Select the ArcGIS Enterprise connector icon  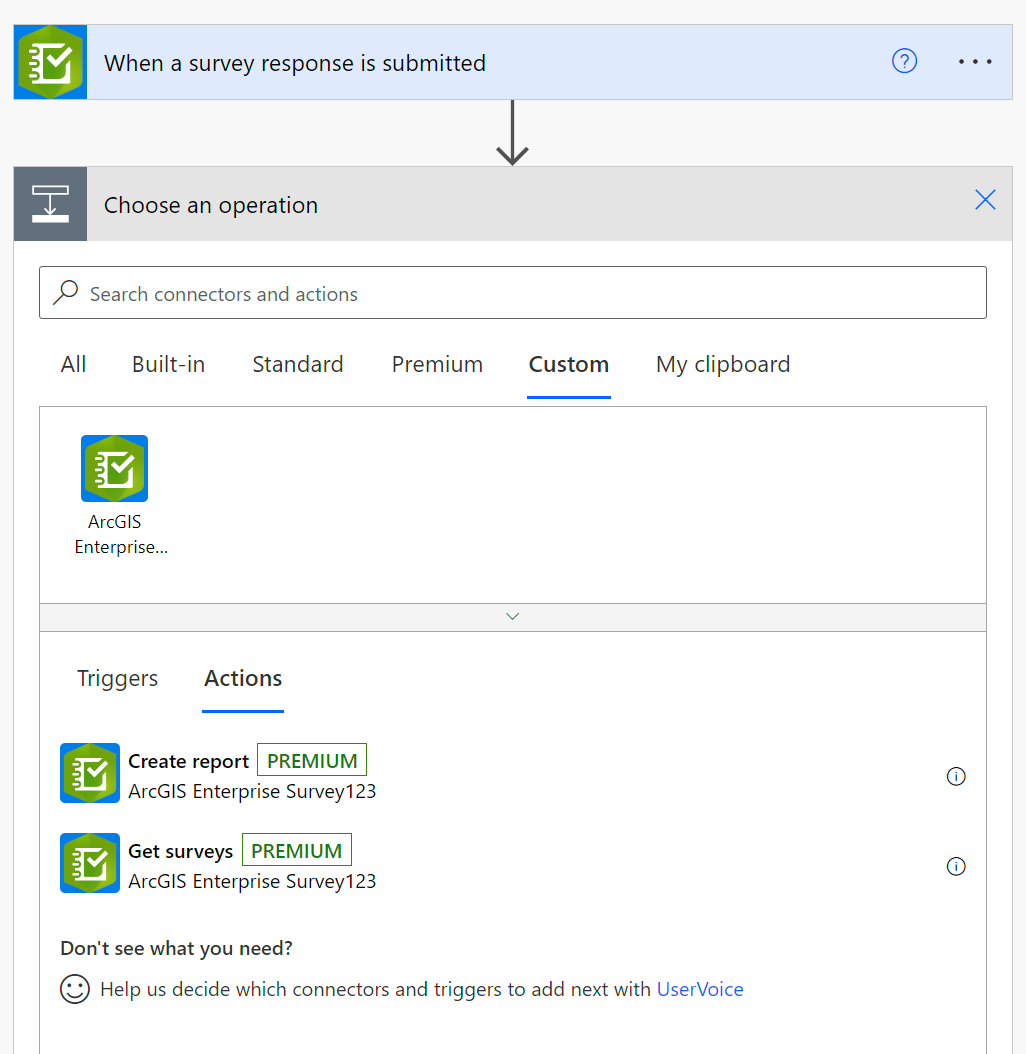pos(114,467)
